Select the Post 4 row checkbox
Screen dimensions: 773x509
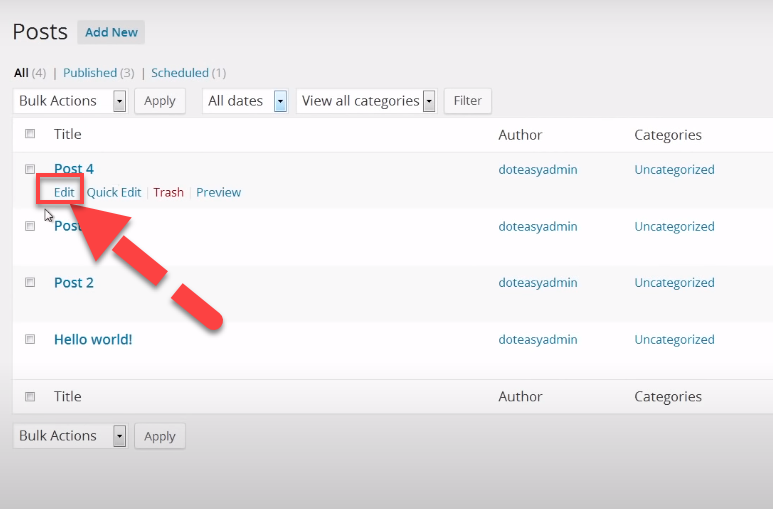(30, 169)
